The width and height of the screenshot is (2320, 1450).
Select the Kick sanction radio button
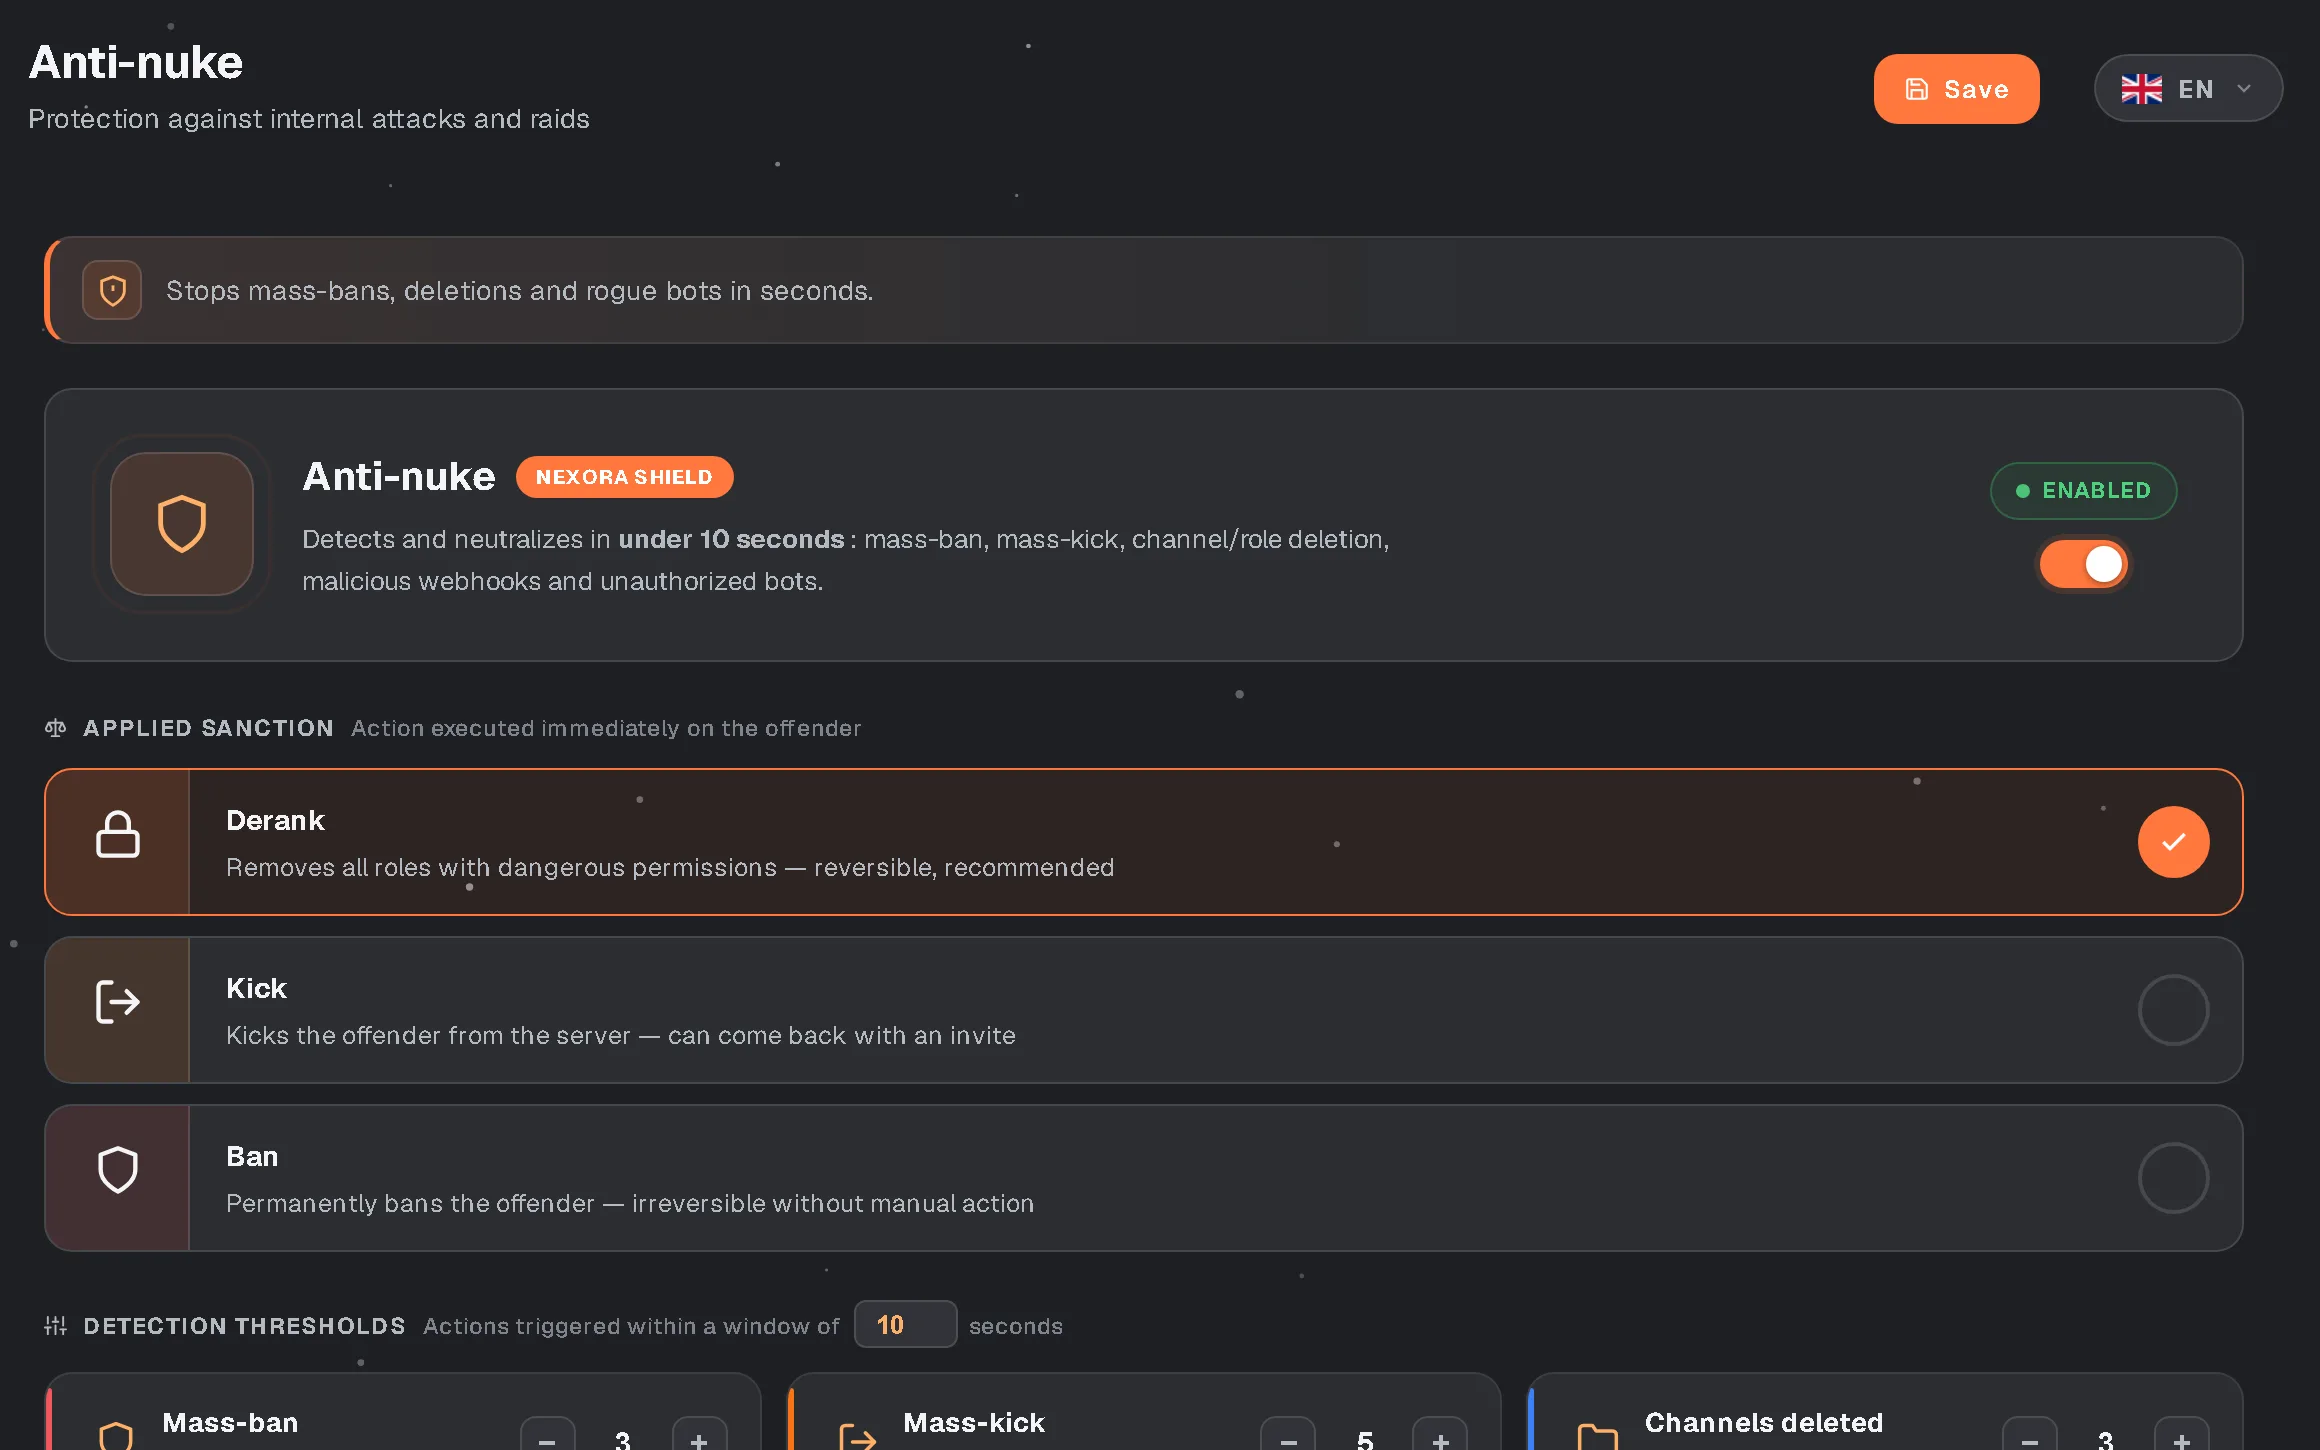pos(2173,1010)
